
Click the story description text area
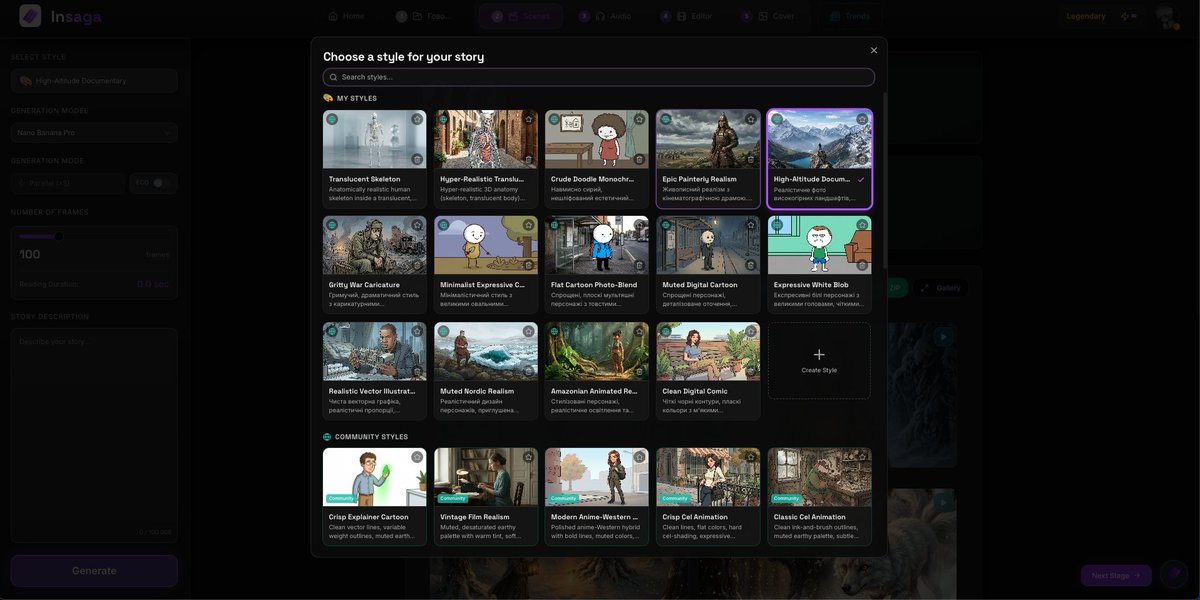pyautogui.click(x=94, y=435)
